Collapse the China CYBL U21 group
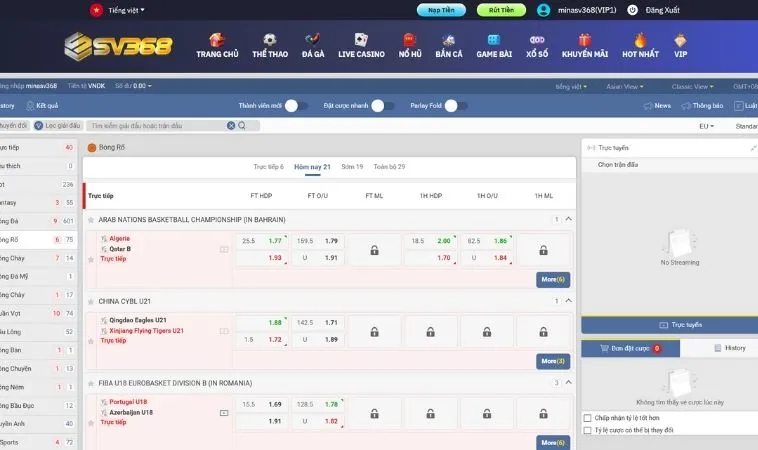The height and width of the screenshot is (450, 758). (568, 301)
